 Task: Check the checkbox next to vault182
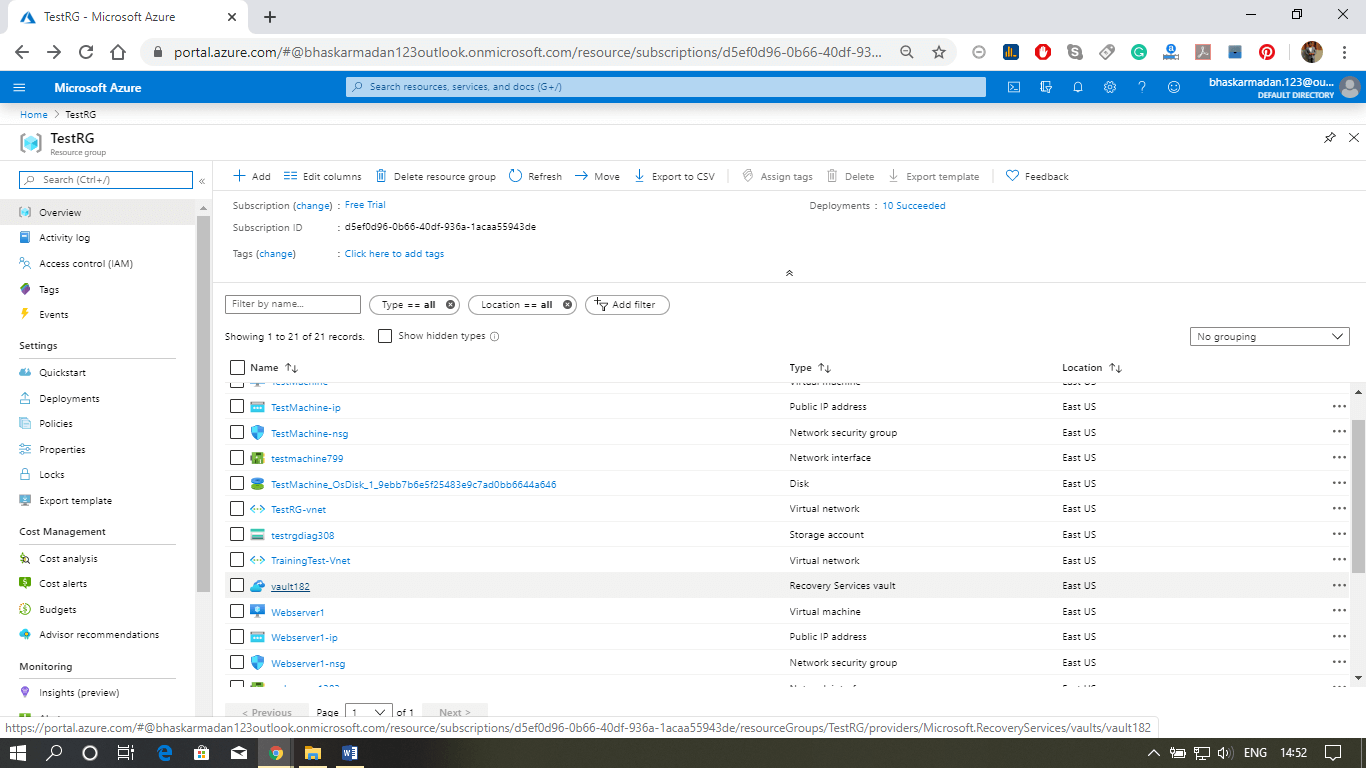click(237, 585)
